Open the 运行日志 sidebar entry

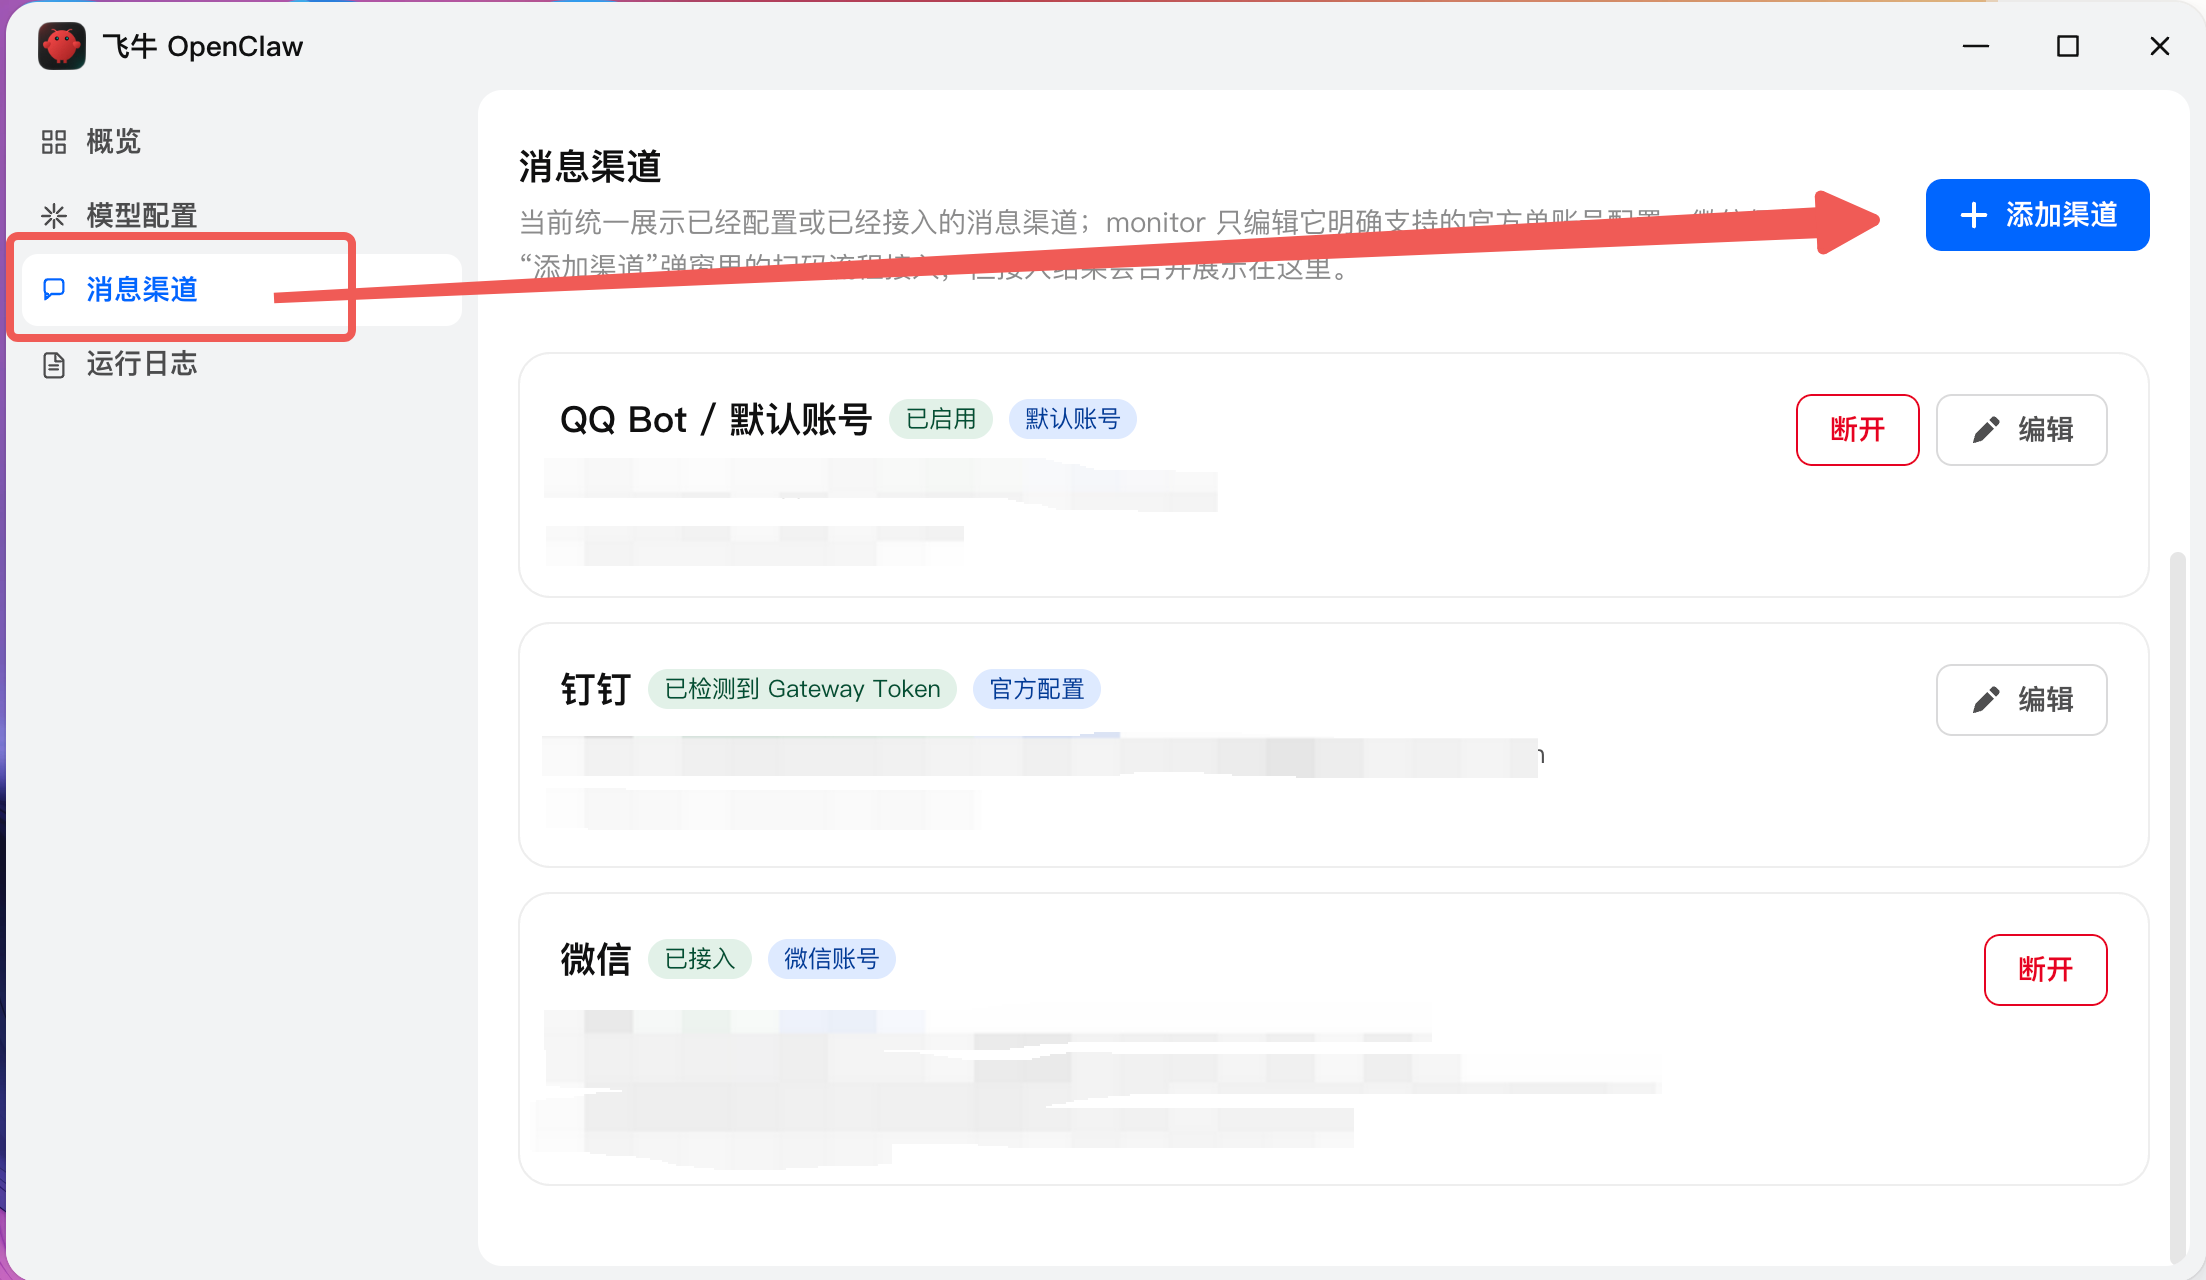pyautogui.click(x=141, y=364)
